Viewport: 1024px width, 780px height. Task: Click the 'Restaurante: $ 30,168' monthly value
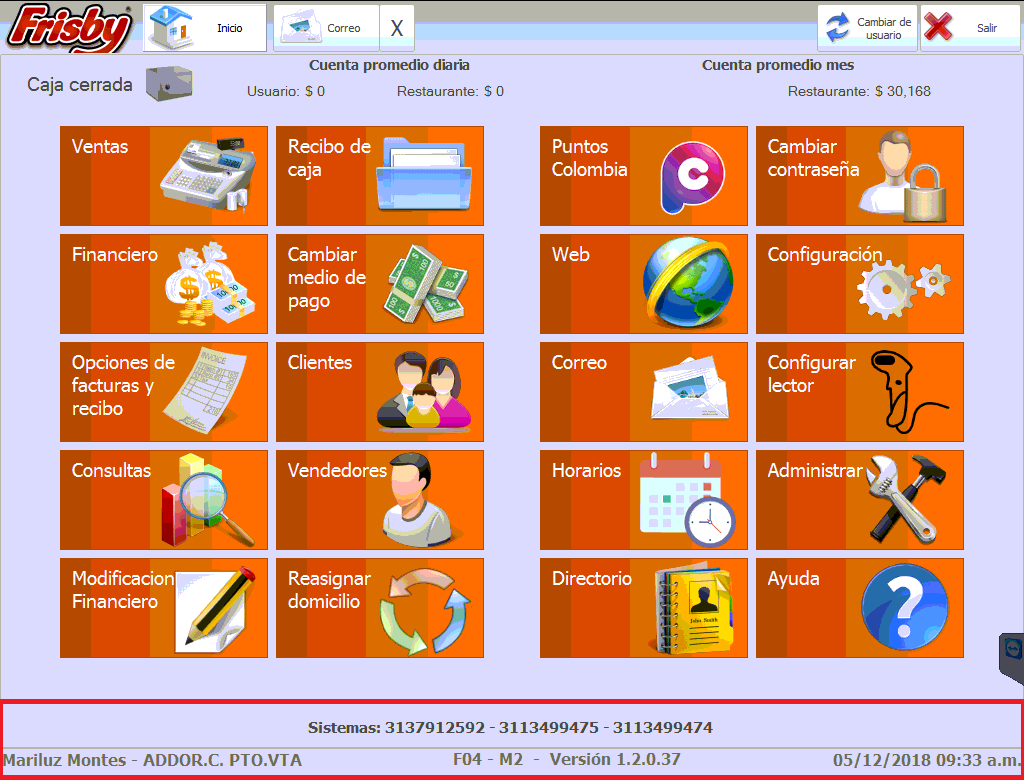[x=859, y=91]
